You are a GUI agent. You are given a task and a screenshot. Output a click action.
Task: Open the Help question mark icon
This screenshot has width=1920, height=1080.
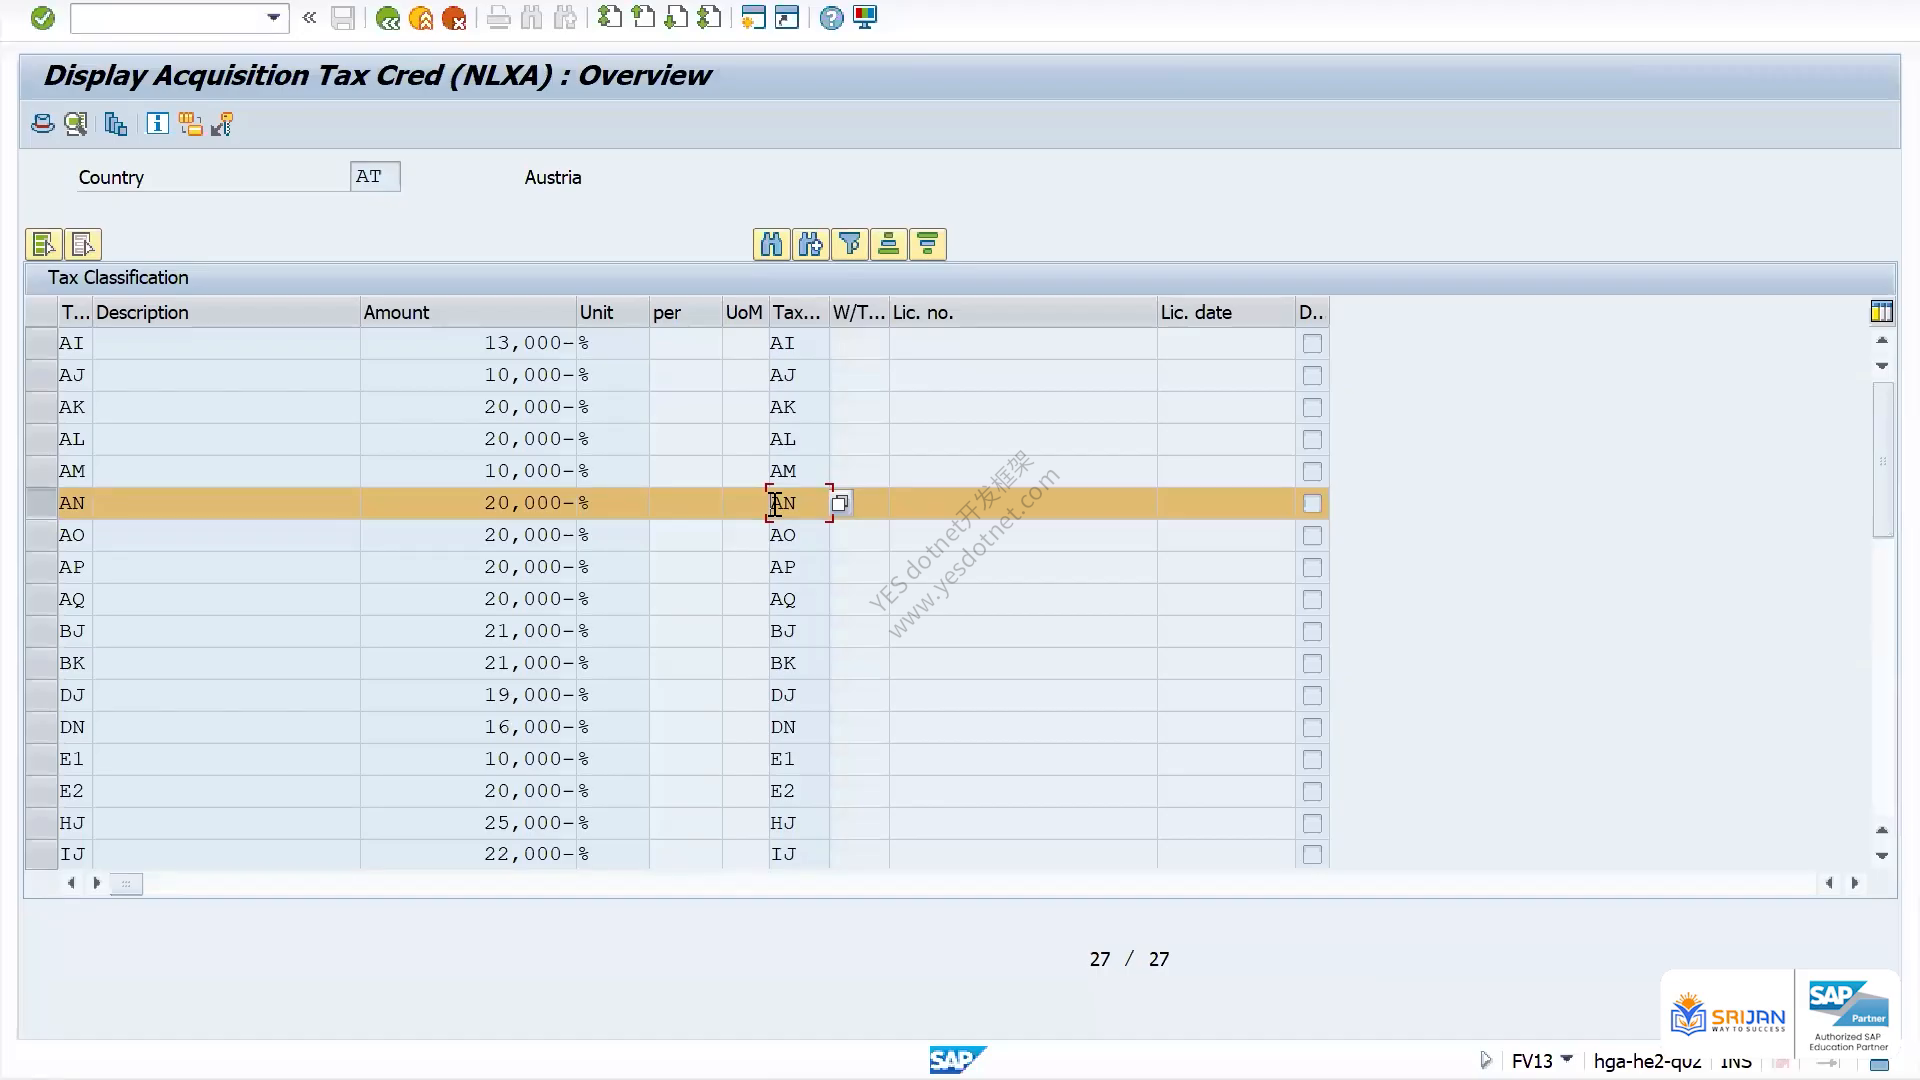pyautogui.click(x=831, y=18)
